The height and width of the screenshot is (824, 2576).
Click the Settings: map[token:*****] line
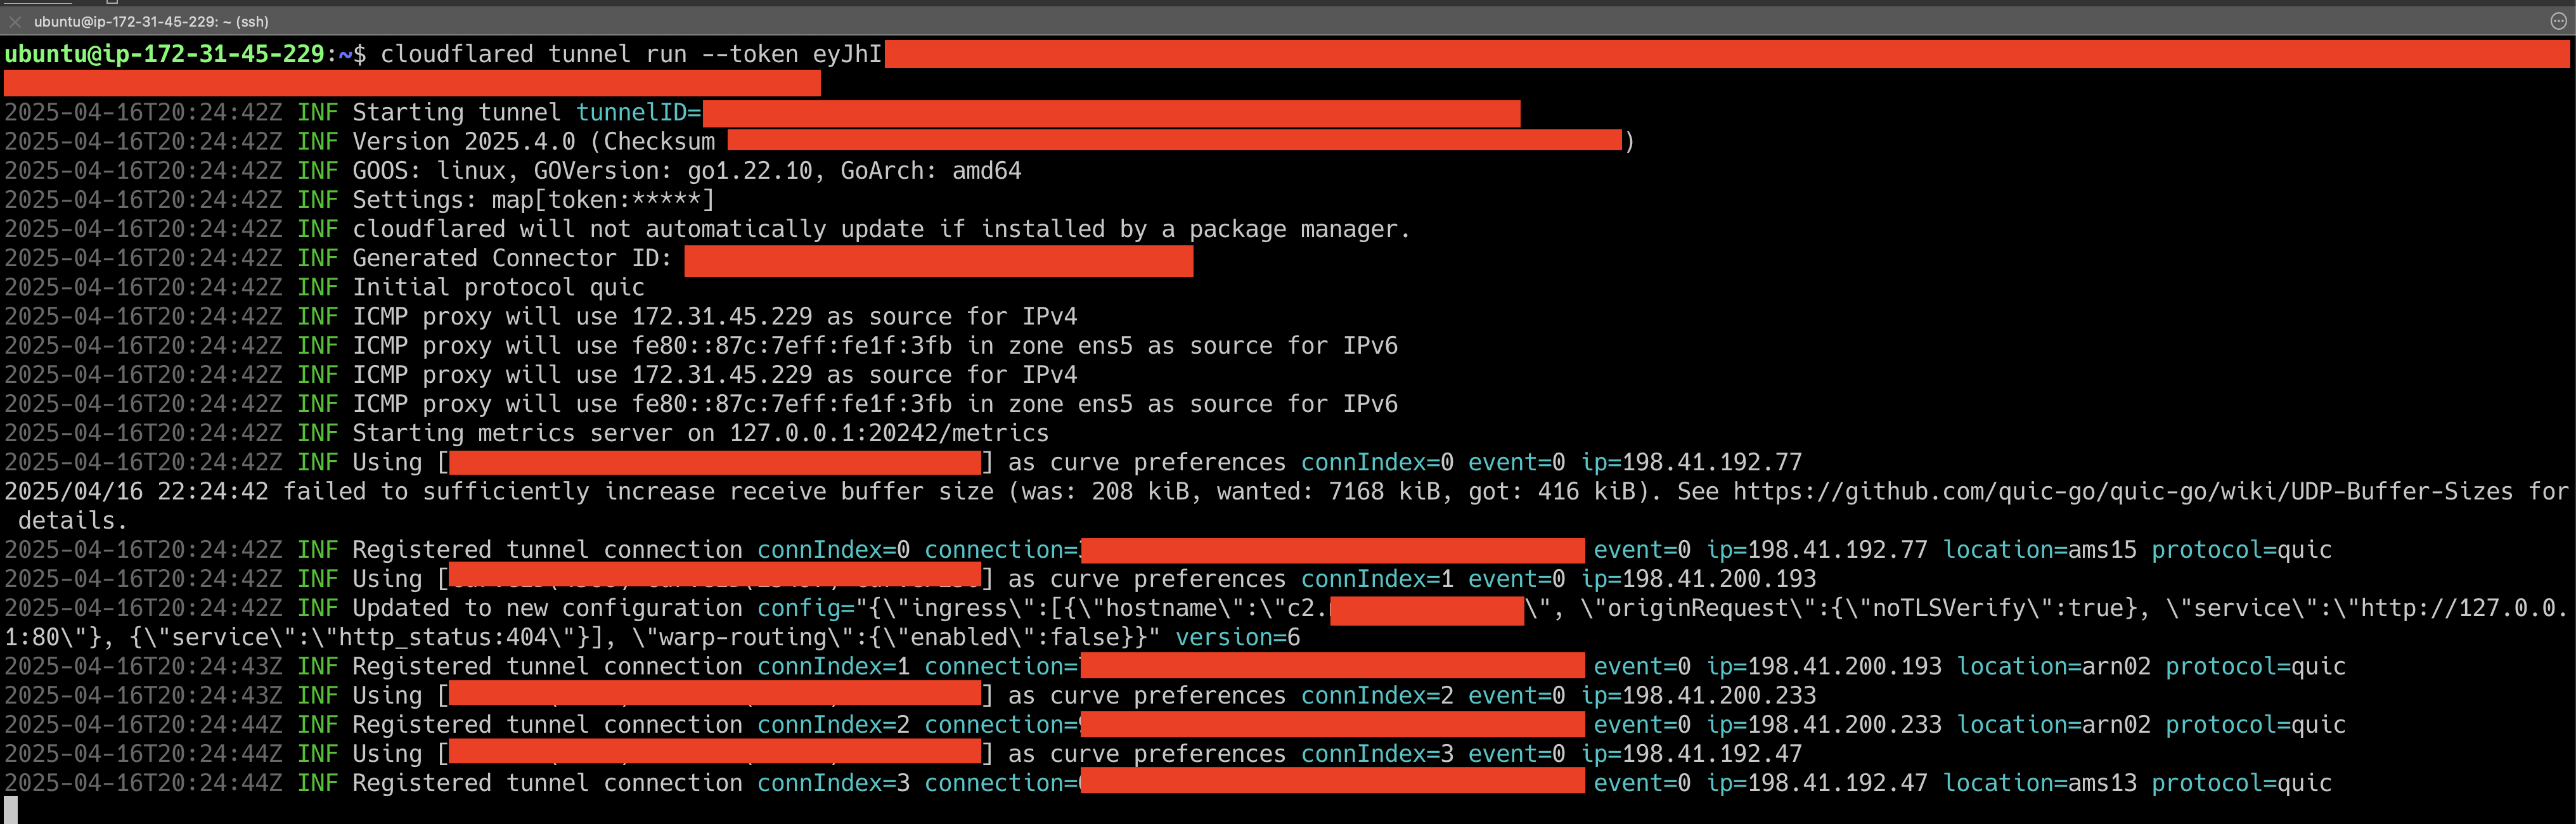(534, 200)
